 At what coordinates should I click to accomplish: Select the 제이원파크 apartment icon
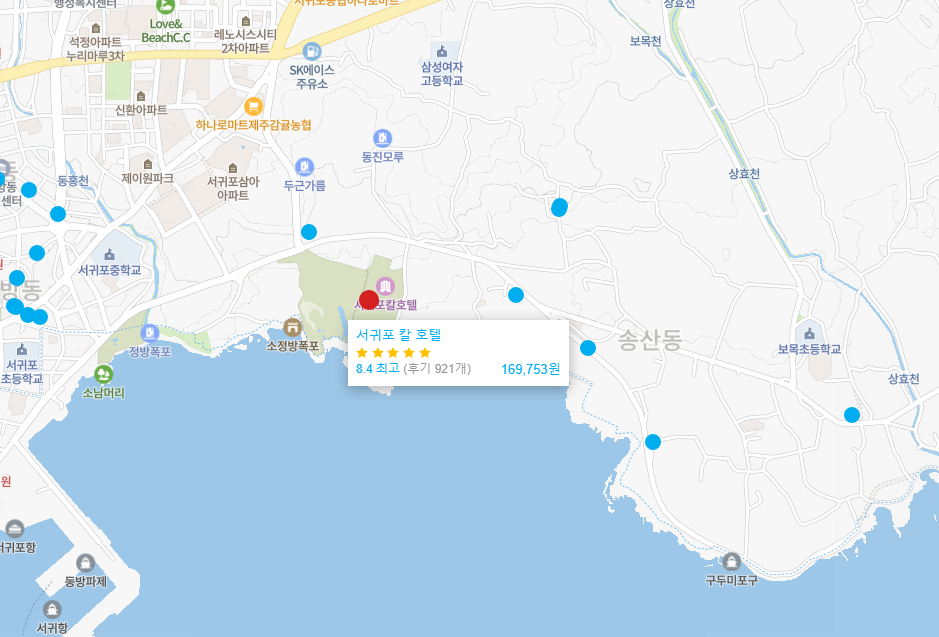pos(147,164)
